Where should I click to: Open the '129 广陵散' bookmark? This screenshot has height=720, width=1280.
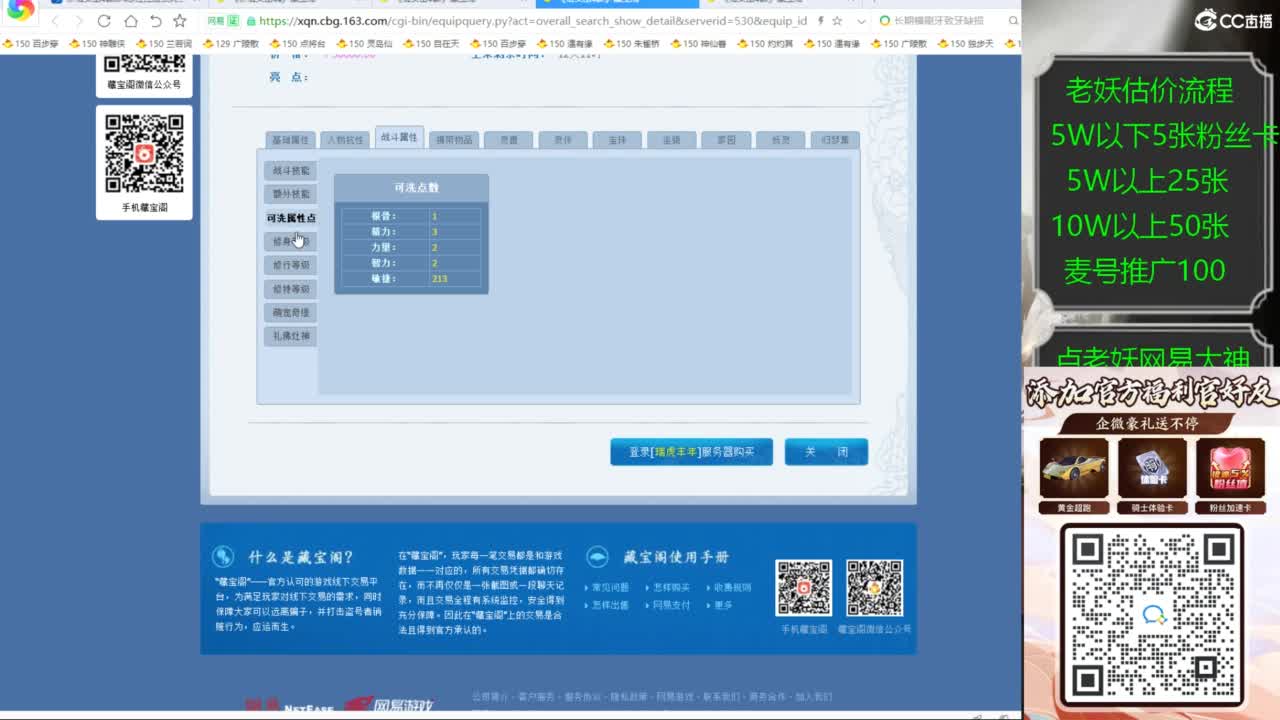click(231, 44)
